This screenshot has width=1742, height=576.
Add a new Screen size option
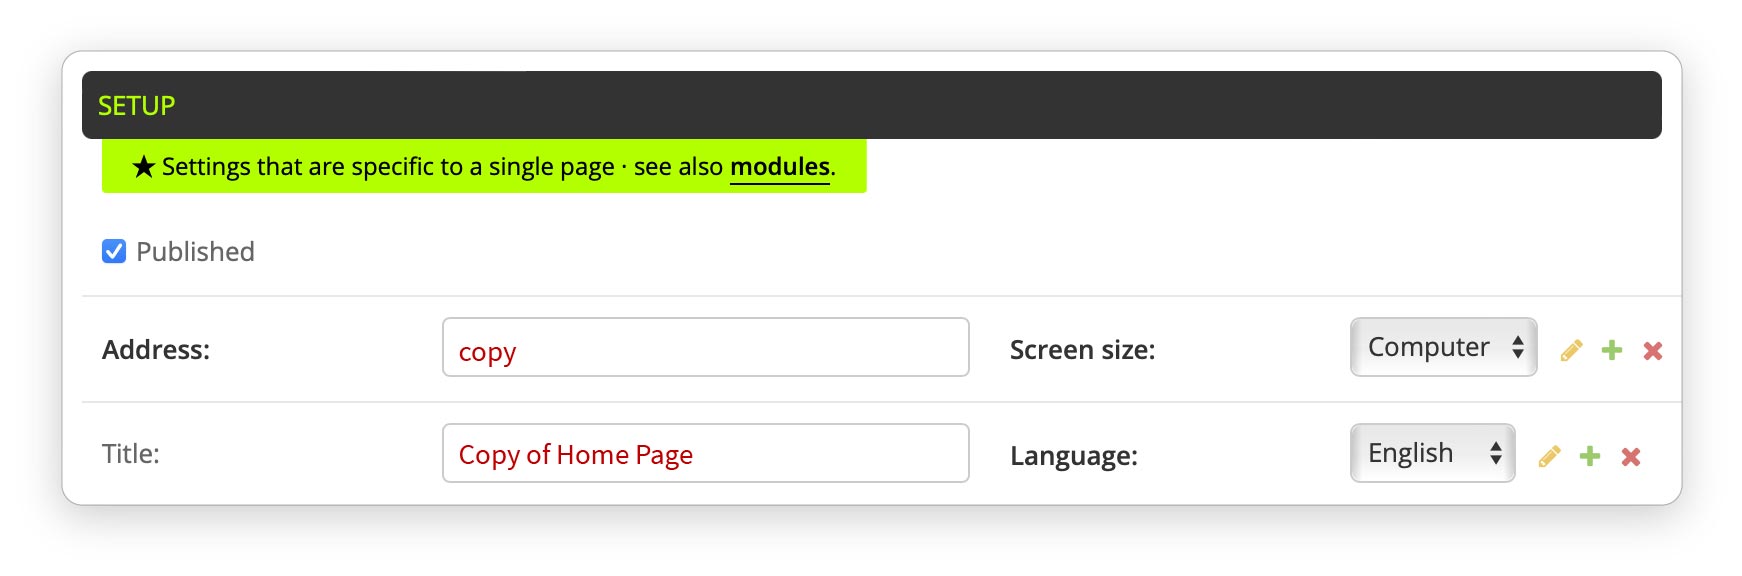[1612, 350]
